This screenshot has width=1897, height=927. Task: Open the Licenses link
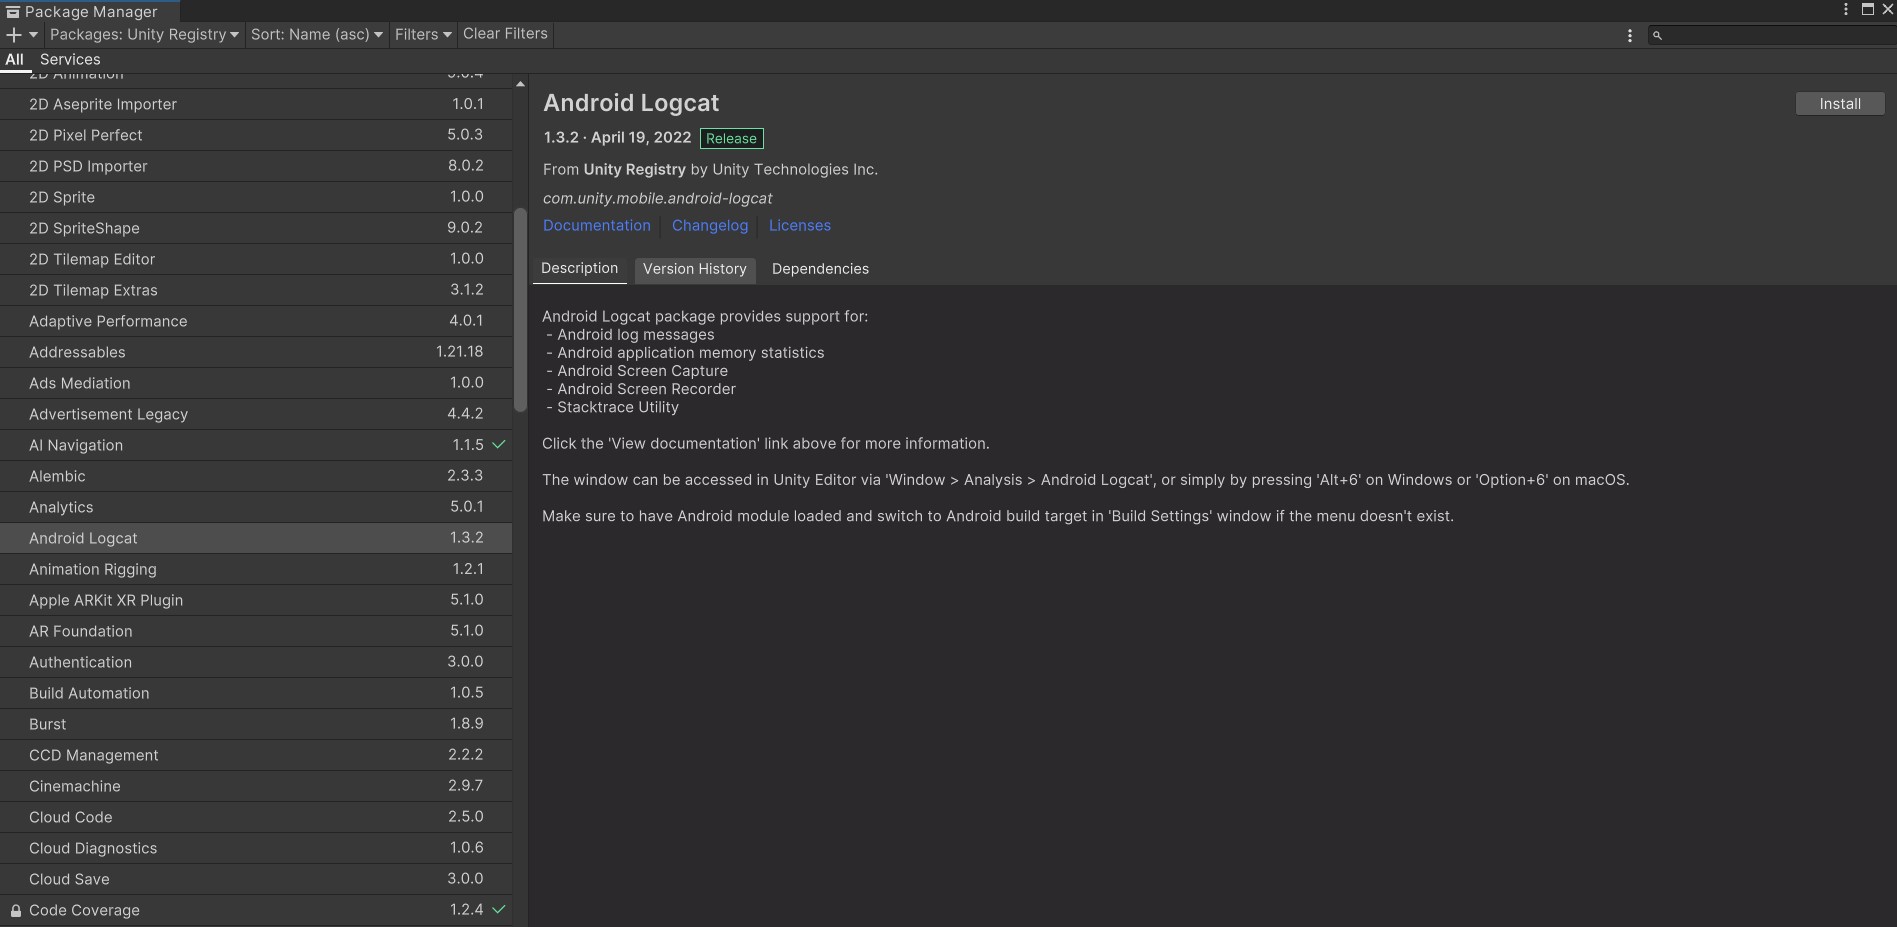(800, 226)
